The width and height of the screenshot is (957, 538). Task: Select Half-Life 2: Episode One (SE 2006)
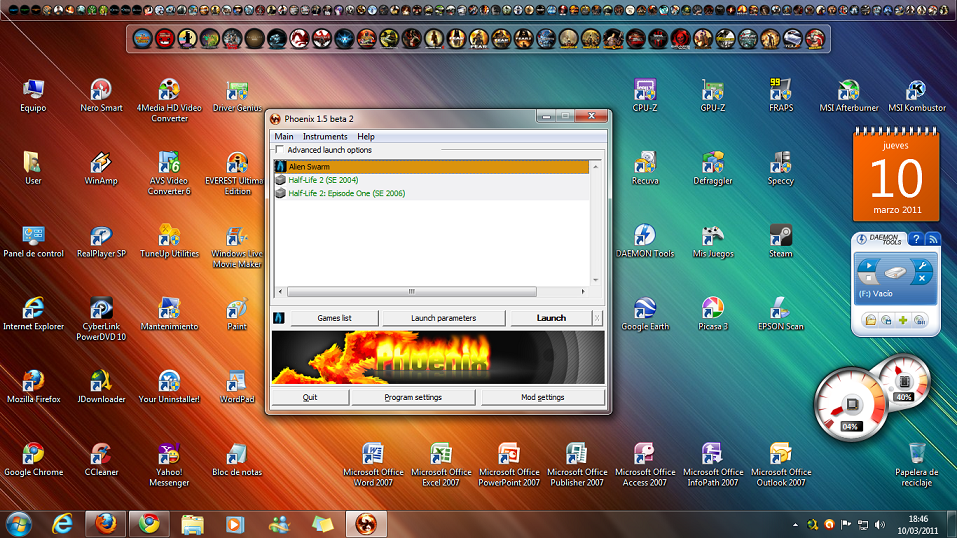[x=432, y=193]
